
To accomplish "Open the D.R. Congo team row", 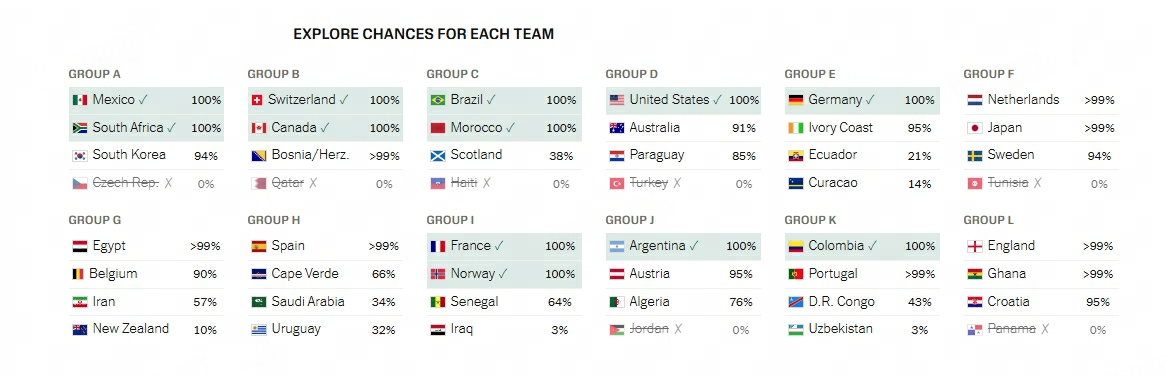I will (862, 302).
